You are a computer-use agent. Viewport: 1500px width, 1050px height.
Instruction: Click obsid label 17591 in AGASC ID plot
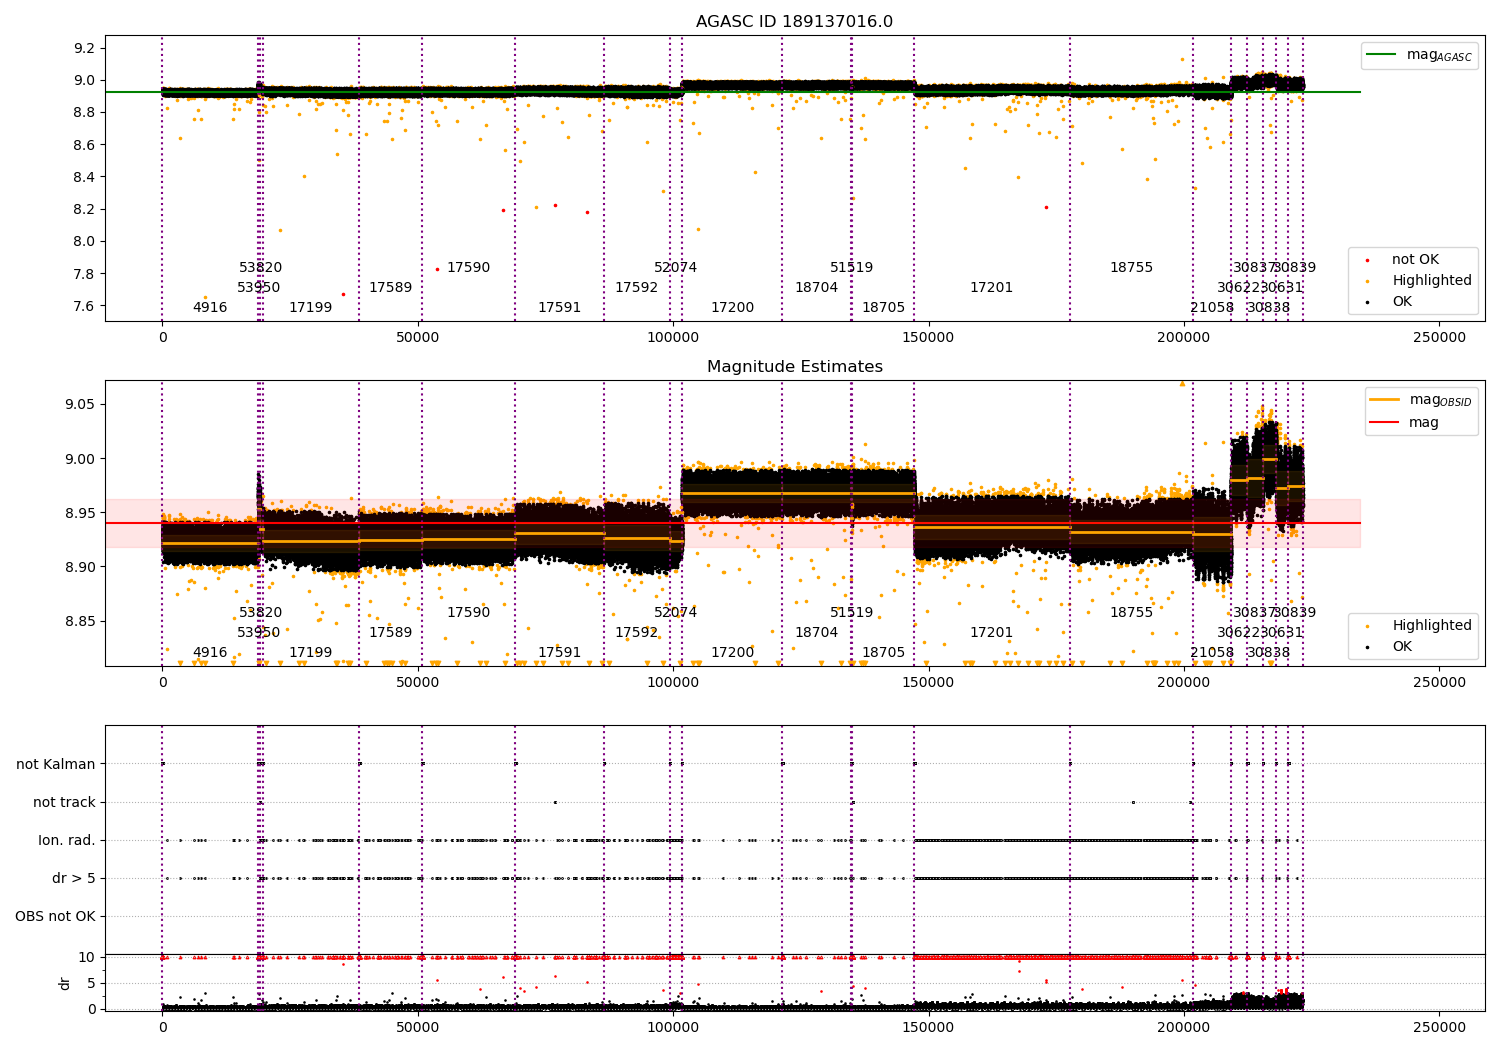[560, 308]
